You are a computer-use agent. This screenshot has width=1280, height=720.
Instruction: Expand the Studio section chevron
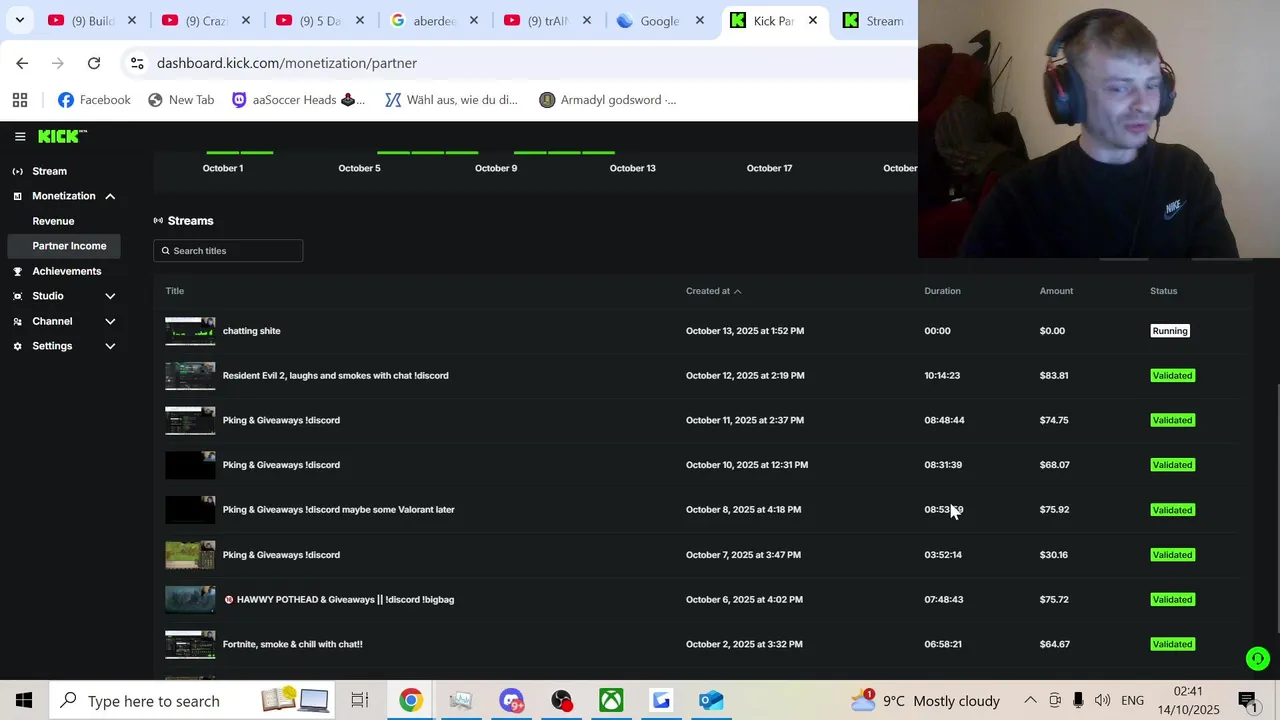point(110,296)
